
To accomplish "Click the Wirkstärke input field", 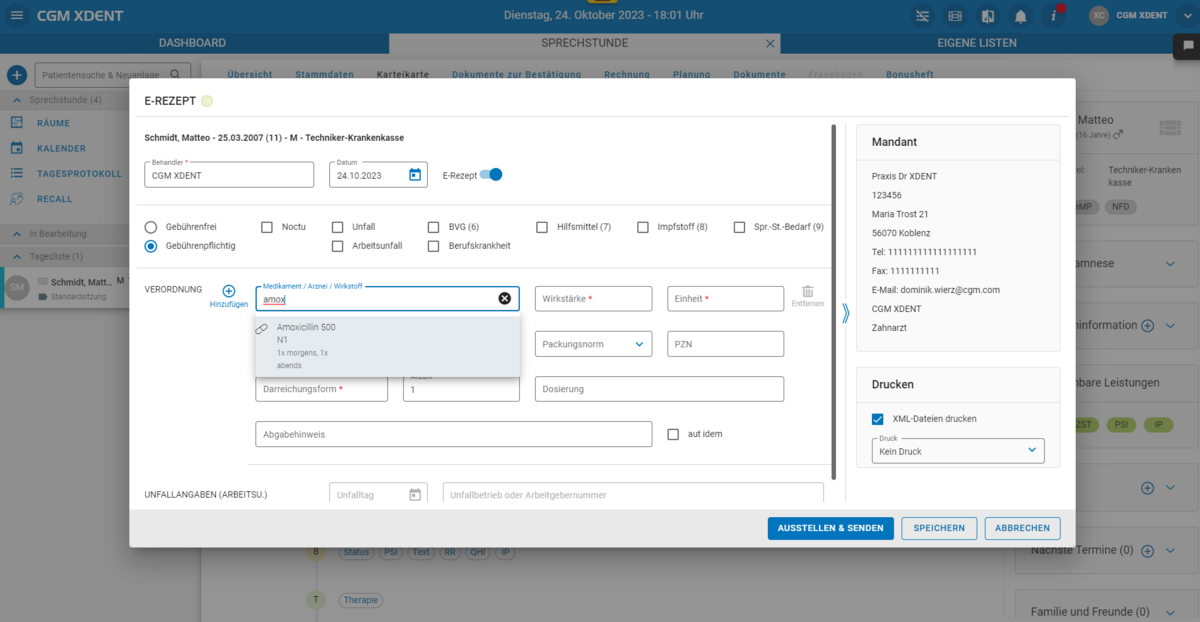I will coord(594,299).
